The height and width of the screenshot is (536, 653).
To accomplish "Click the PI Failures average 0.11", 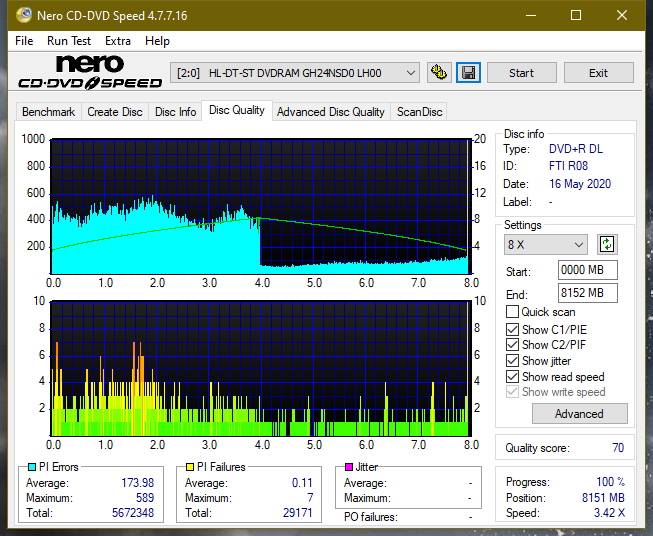I will [x=302, y=483].
